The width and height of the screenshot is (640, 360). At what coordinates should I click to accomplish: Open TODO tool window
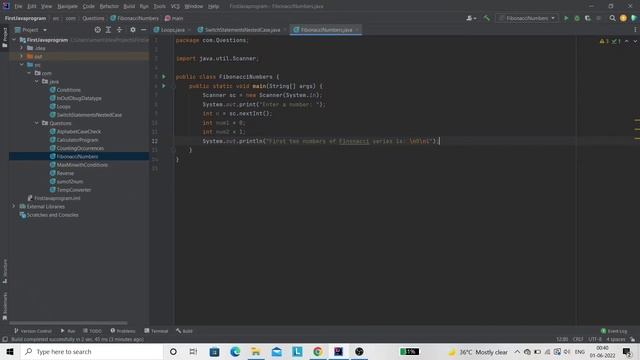point(92,331)
